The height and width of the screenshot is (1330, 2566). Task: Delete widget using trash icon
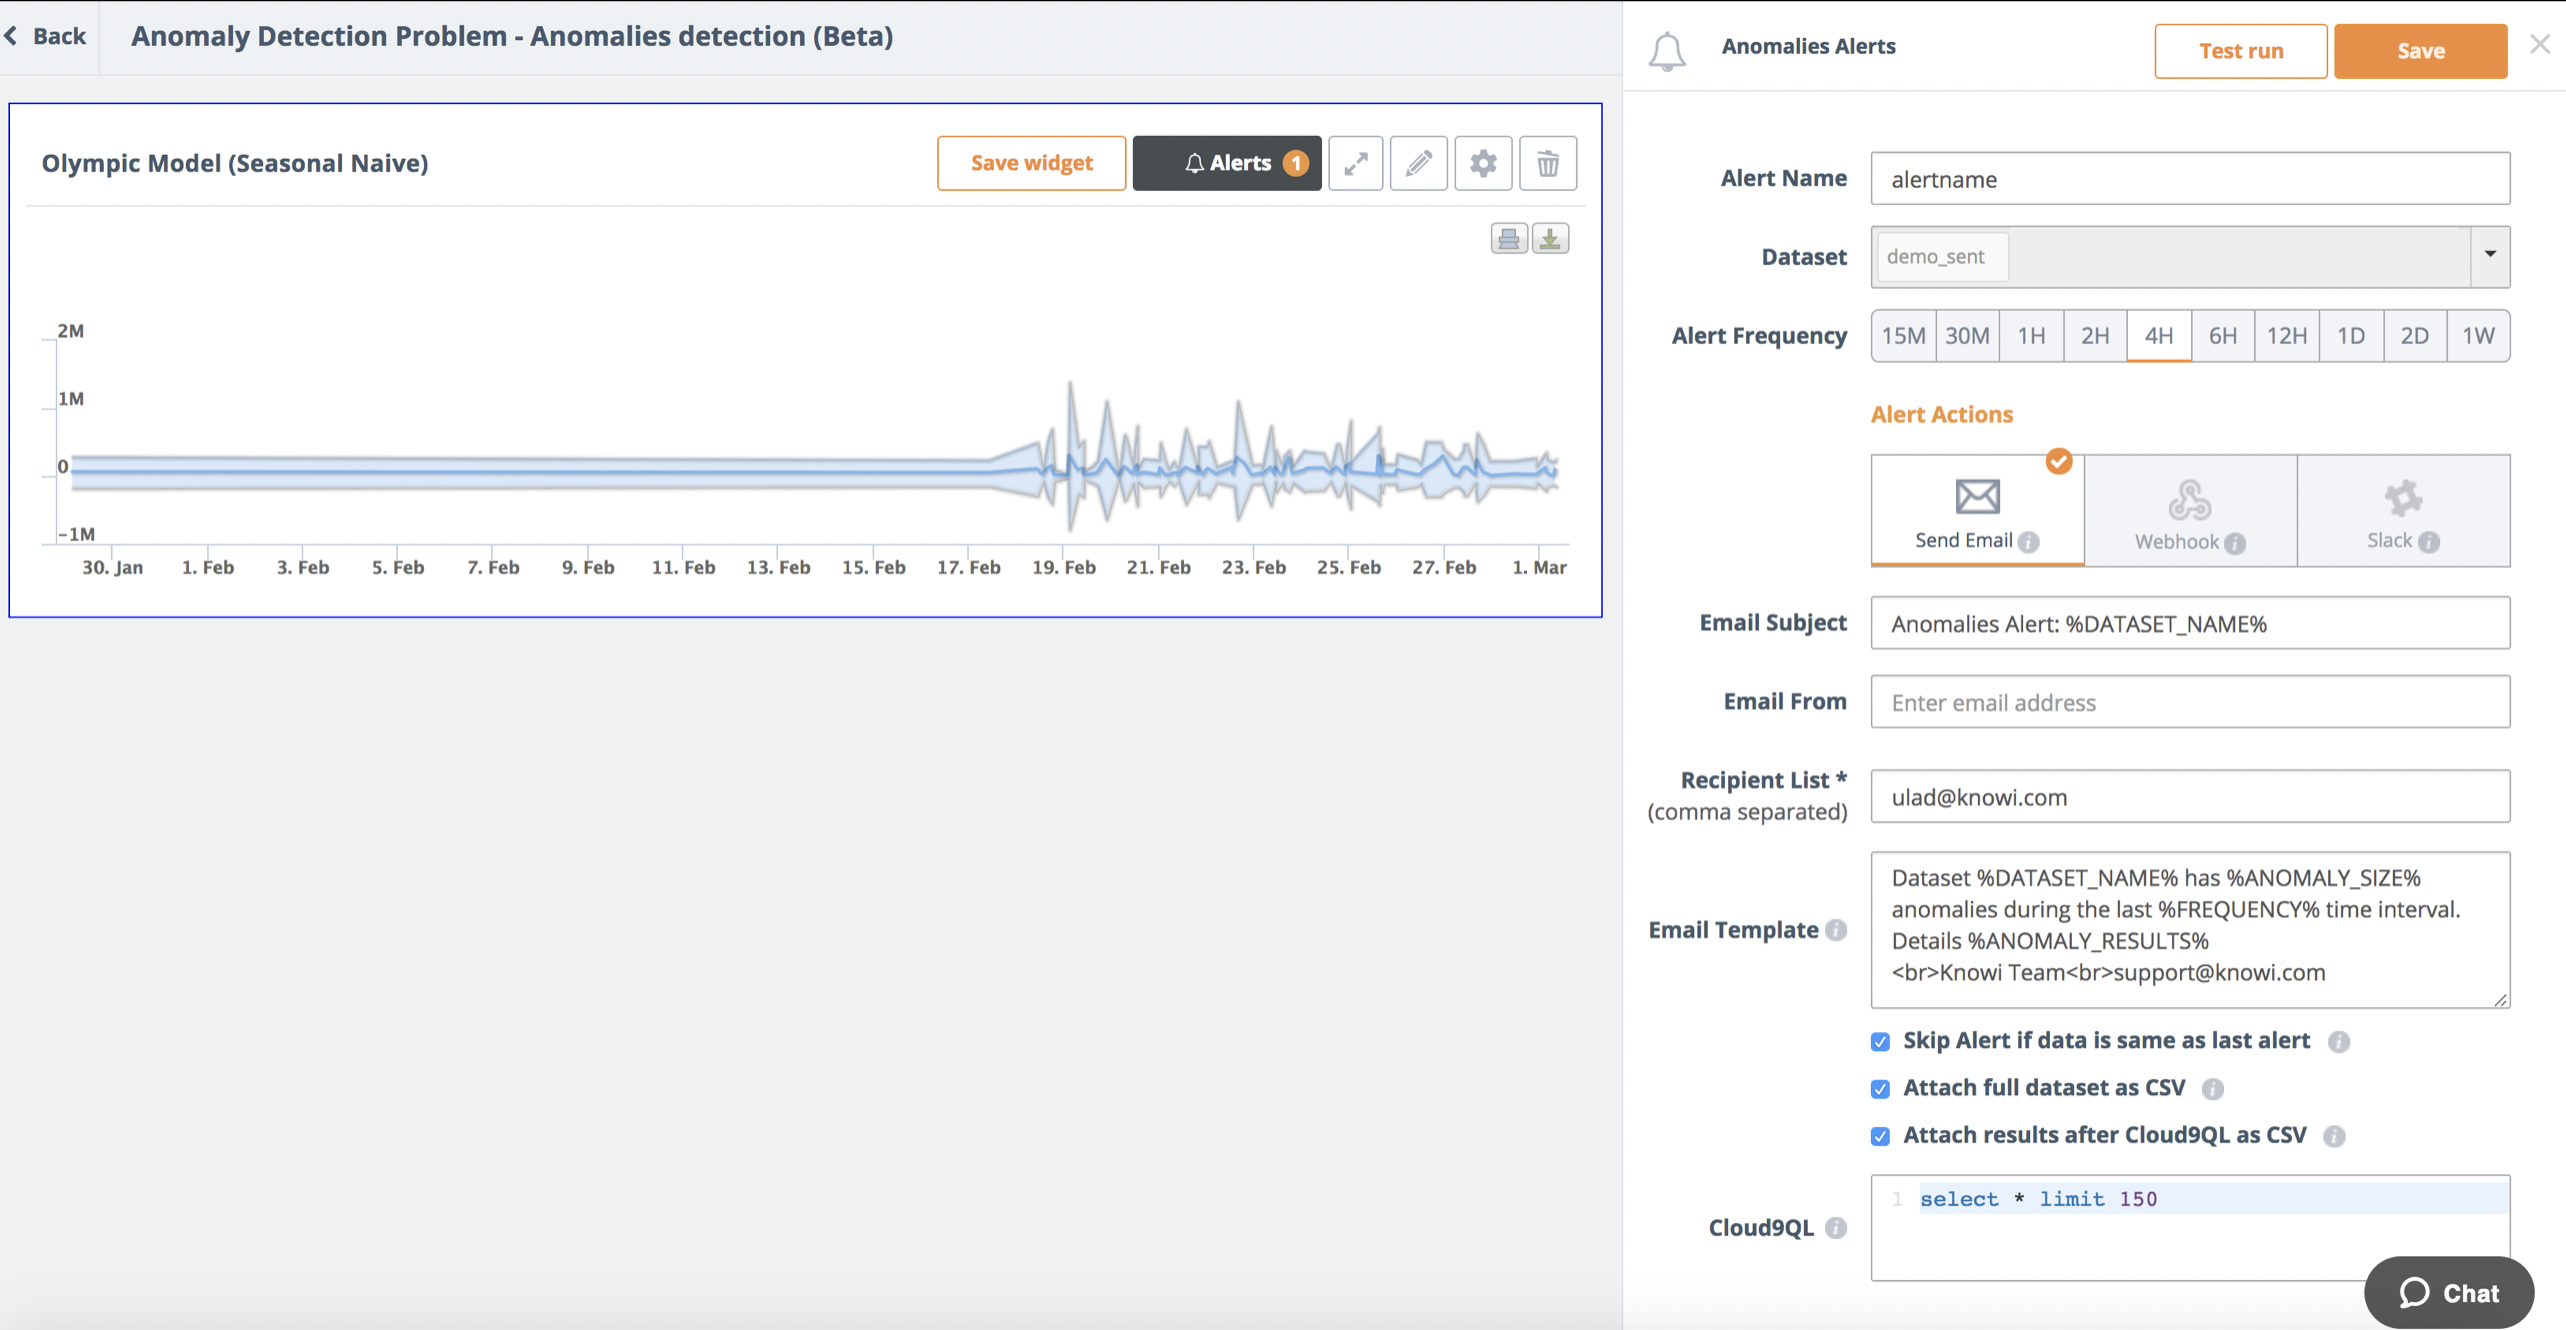click(1547, 163)
